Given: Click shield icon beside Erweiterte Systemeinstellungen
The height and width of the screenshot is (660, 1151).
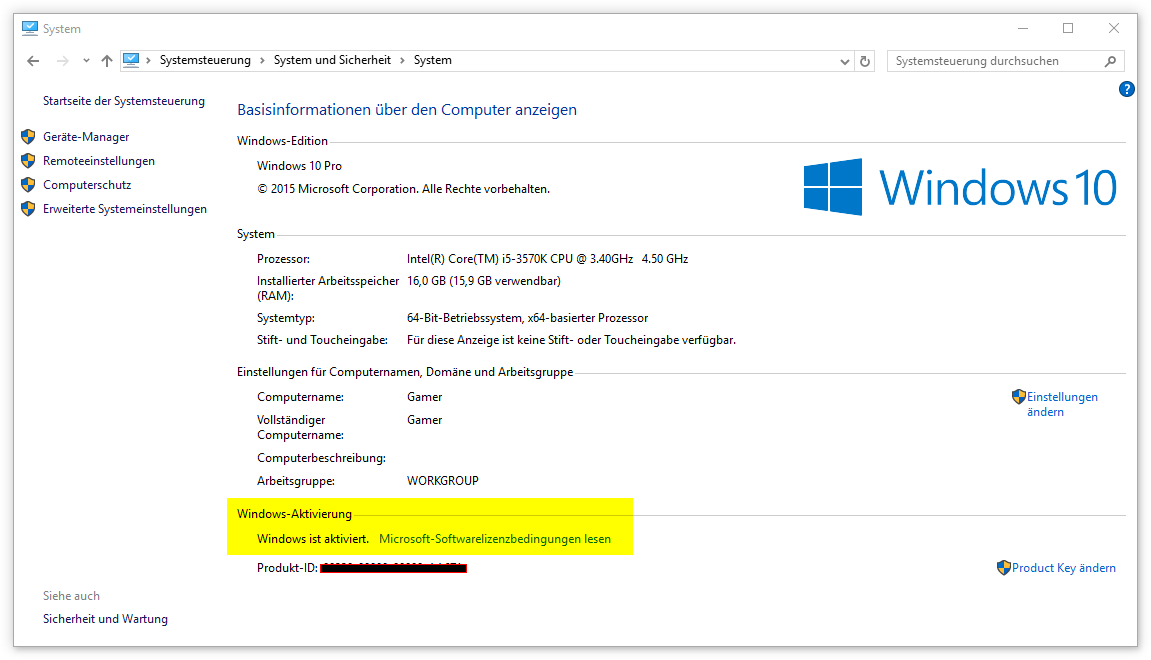Looking at the screenshot, I should pos(28,209).
